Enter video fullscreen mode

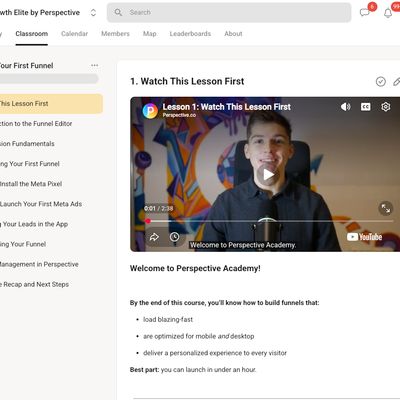click(386, 208)
